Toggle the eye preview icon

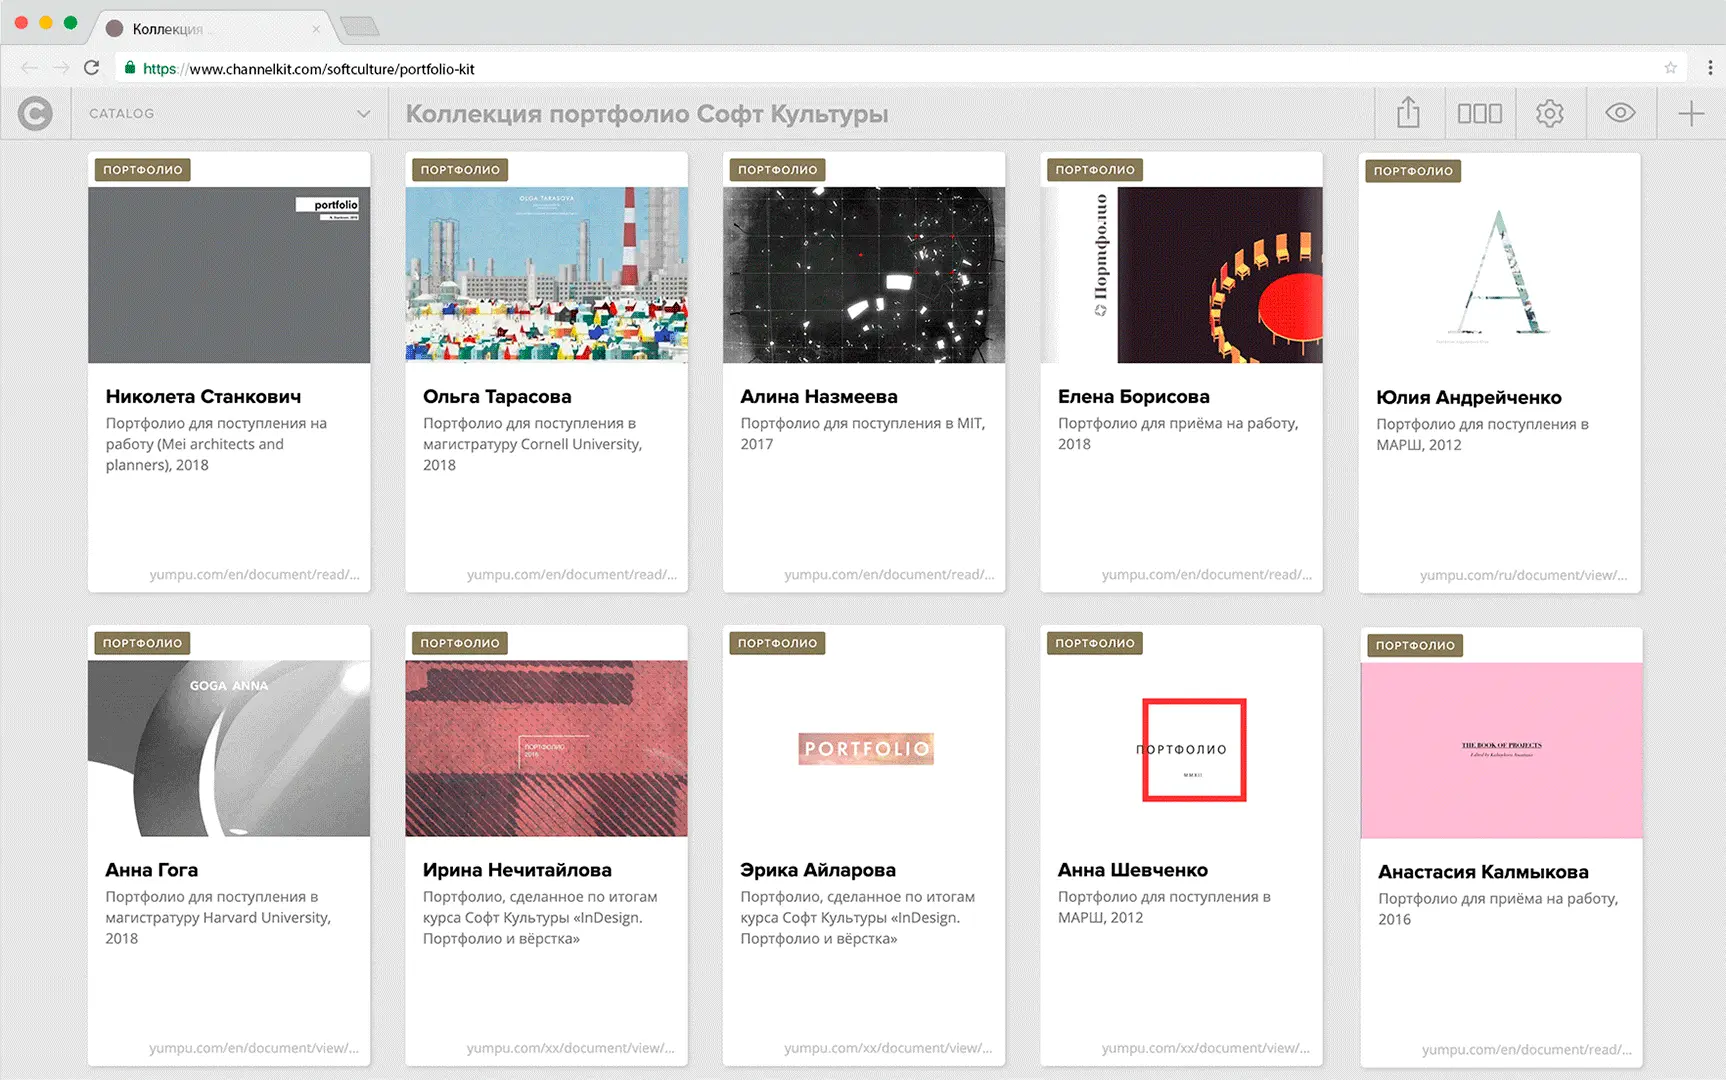click(1620, 113)
